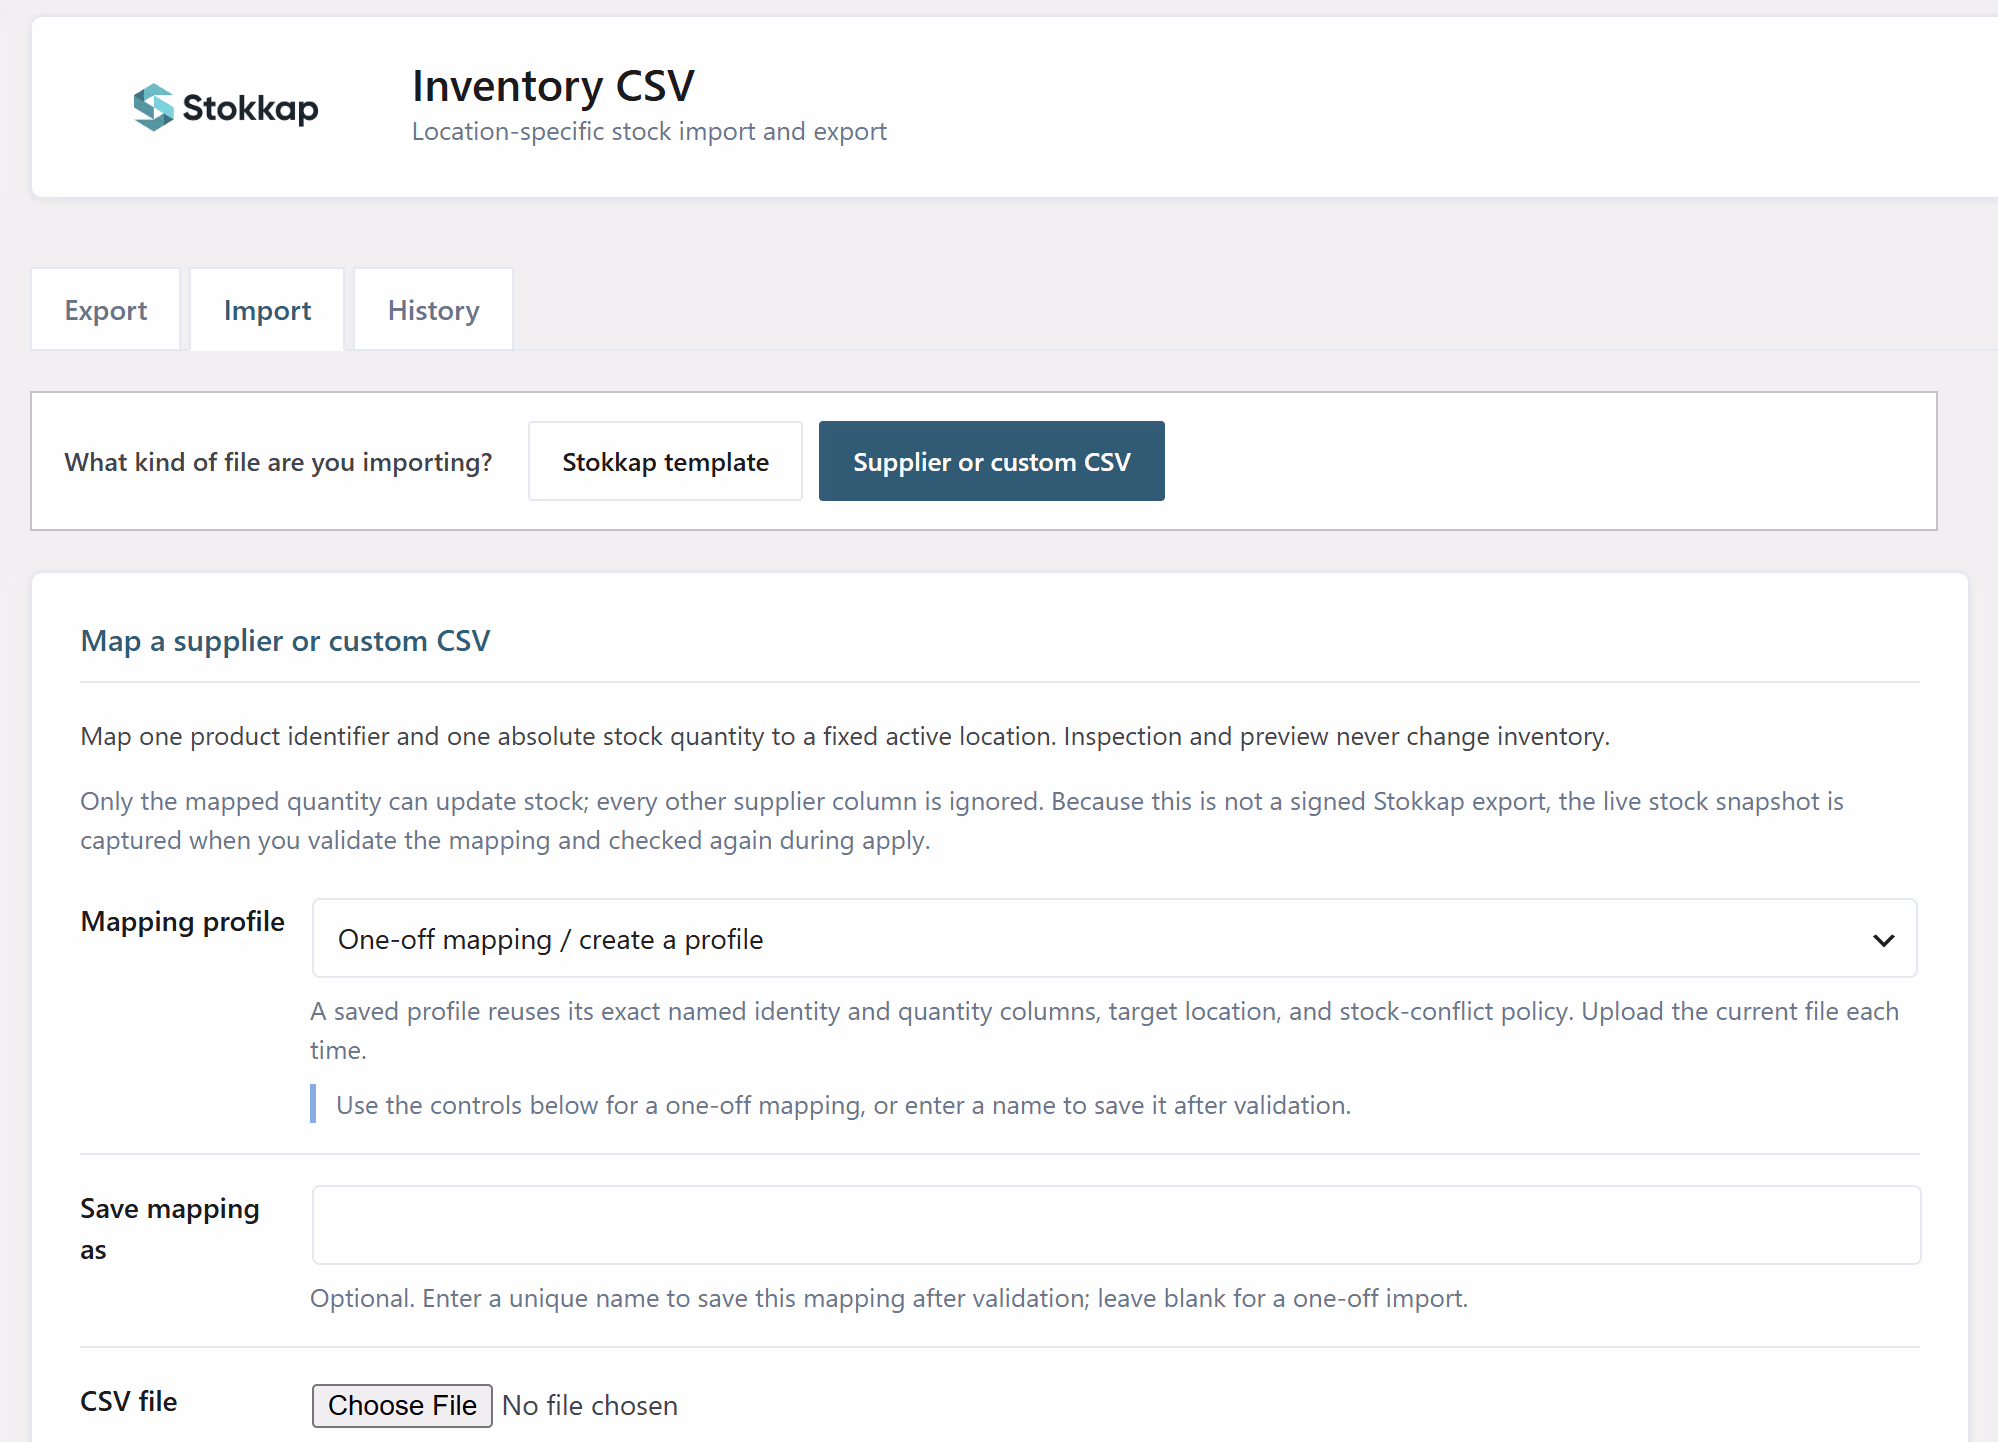Viewport: 1998px width, 1442px height.
Task: Click the 'CSV file' label
Action: tap(129, 1401)
